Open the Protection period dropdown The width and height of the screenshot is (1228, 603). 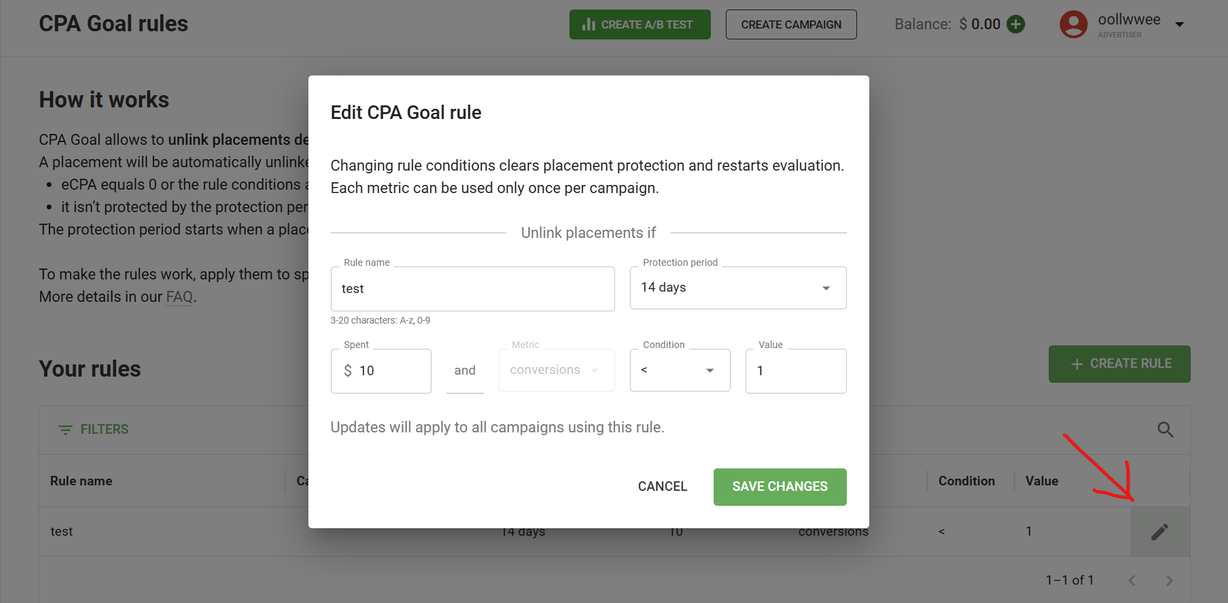tap(737, 287)
